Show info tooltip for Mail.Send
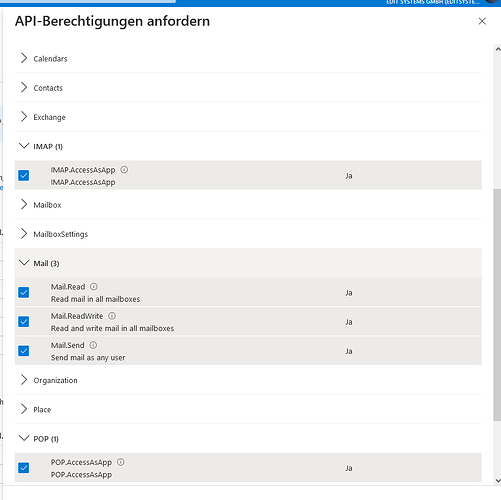 tap(93, 345)
